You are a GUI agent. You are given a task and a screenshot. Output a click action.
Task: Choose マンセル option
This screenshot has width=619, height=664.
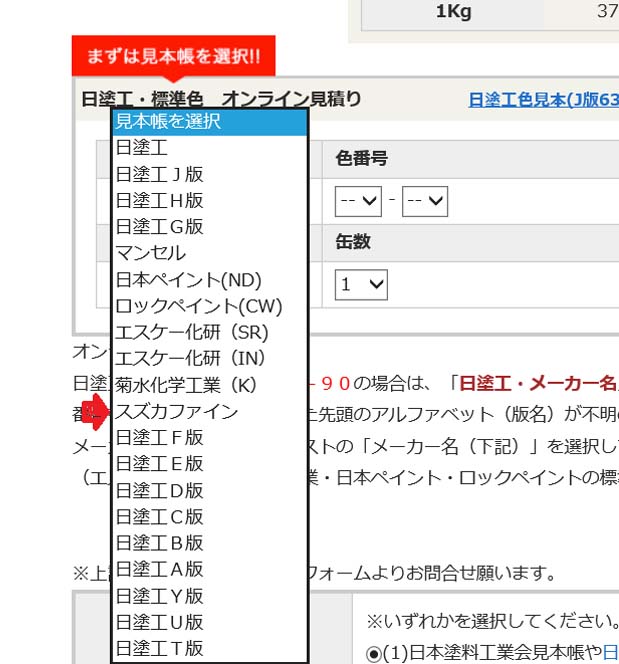210,253
